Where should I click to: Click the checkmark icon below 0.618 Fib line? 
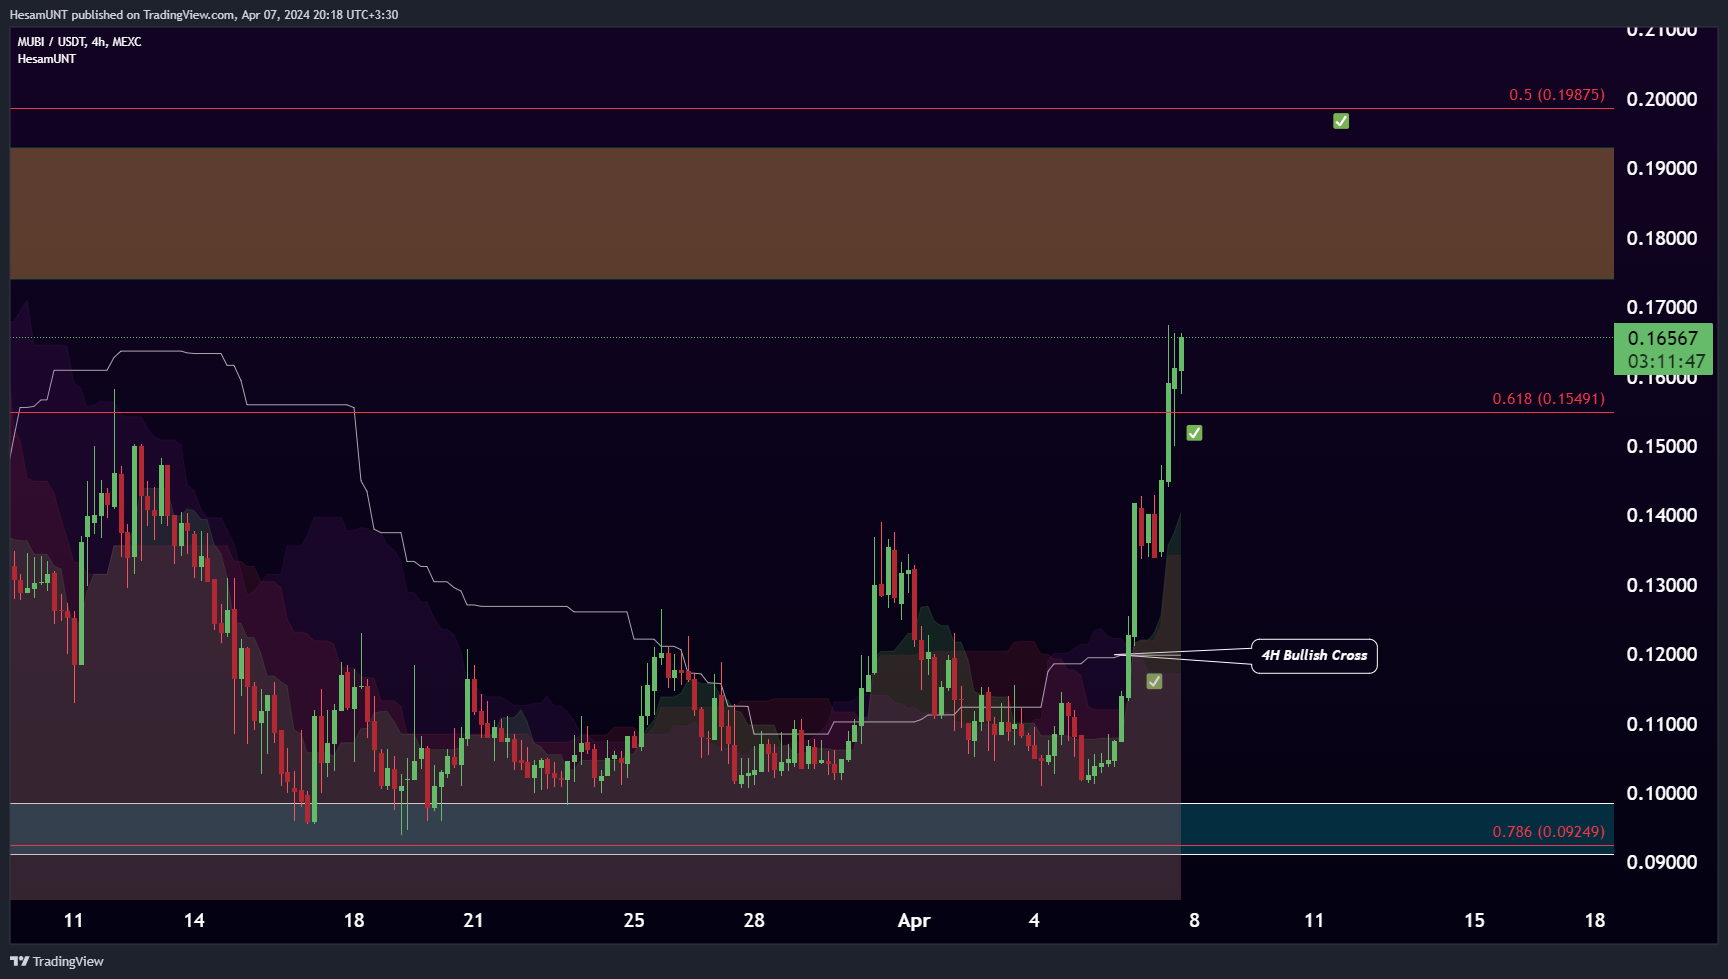point(1194,433)
